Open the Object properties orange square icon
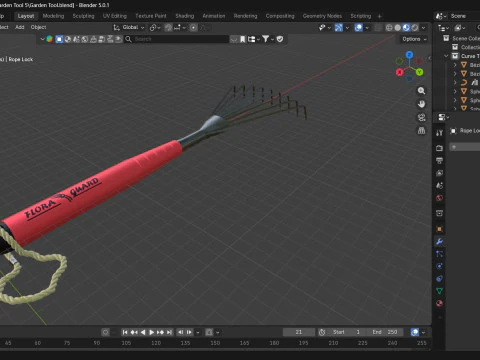 [439, 229]
